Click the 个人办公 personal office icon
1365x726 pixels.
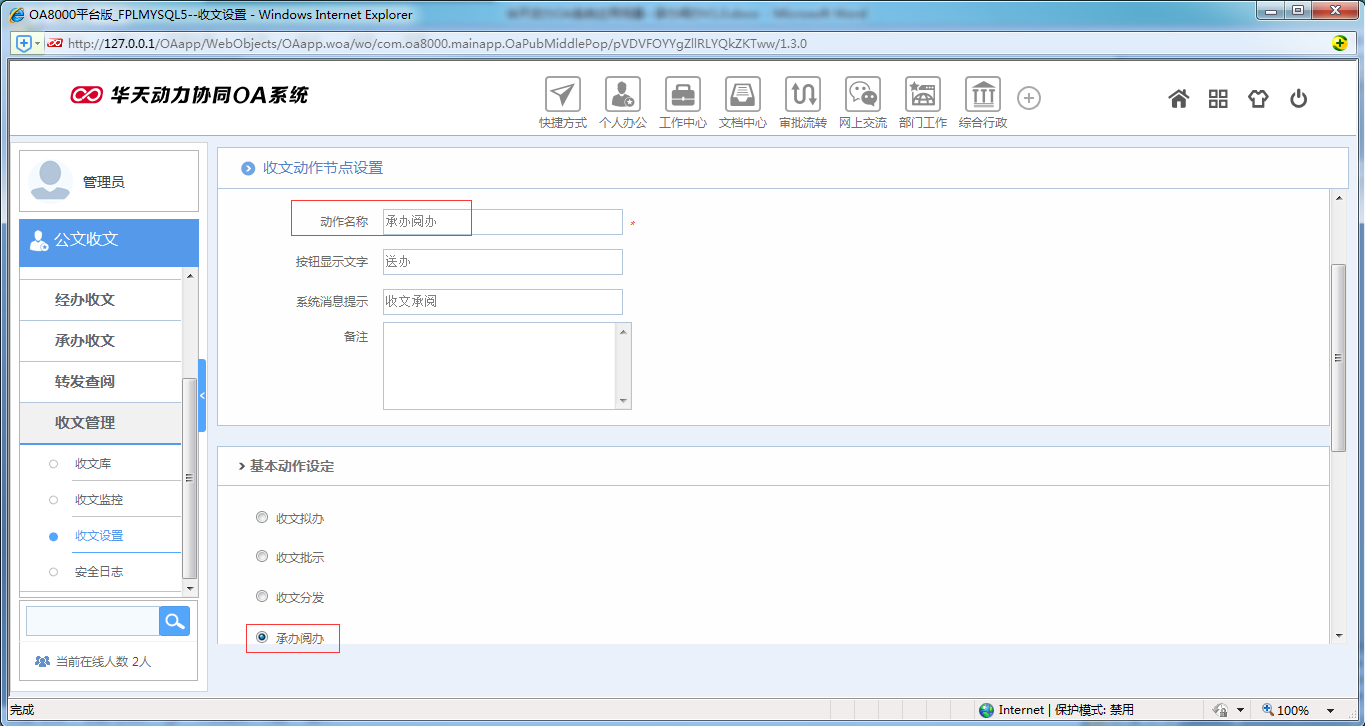[622, 96]
